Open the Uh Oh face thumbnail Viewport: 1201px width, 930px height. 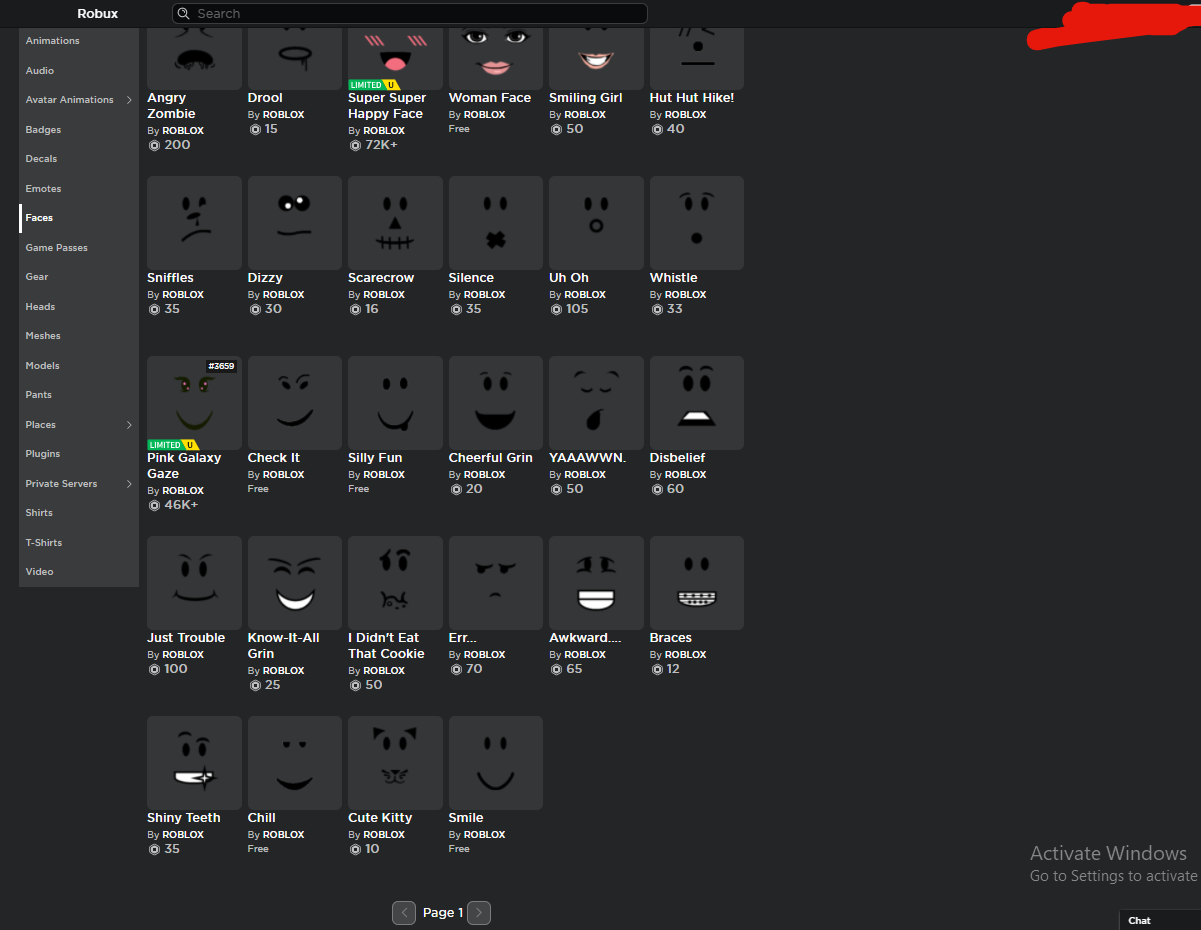click(596, 223)
